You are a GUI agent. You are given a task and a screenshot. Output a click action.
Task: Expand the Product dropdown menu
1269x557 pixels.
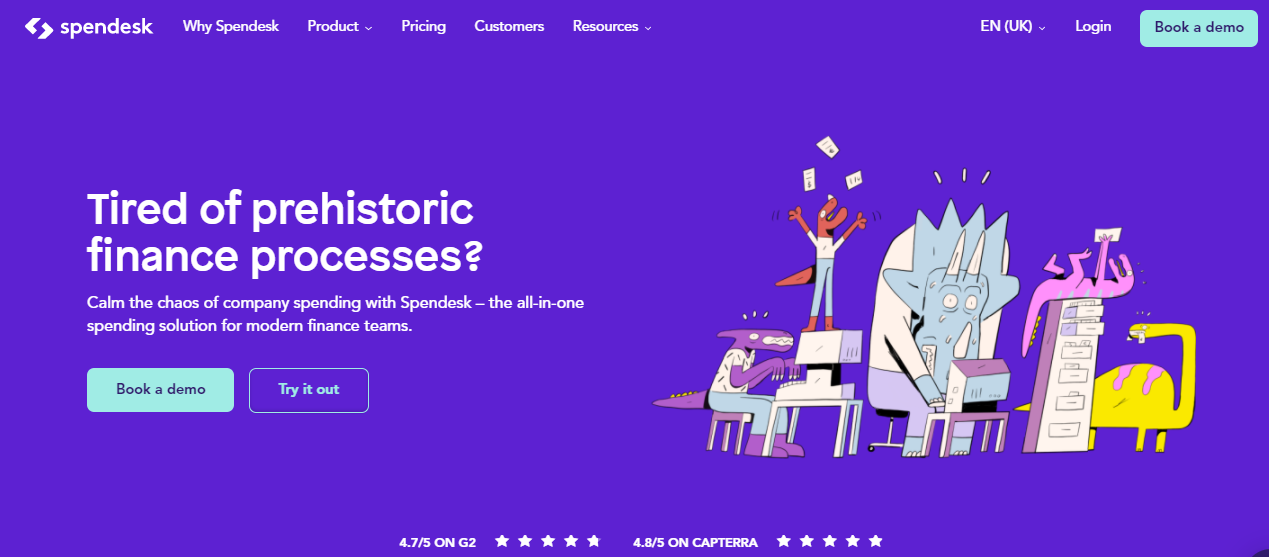(340, 27)
